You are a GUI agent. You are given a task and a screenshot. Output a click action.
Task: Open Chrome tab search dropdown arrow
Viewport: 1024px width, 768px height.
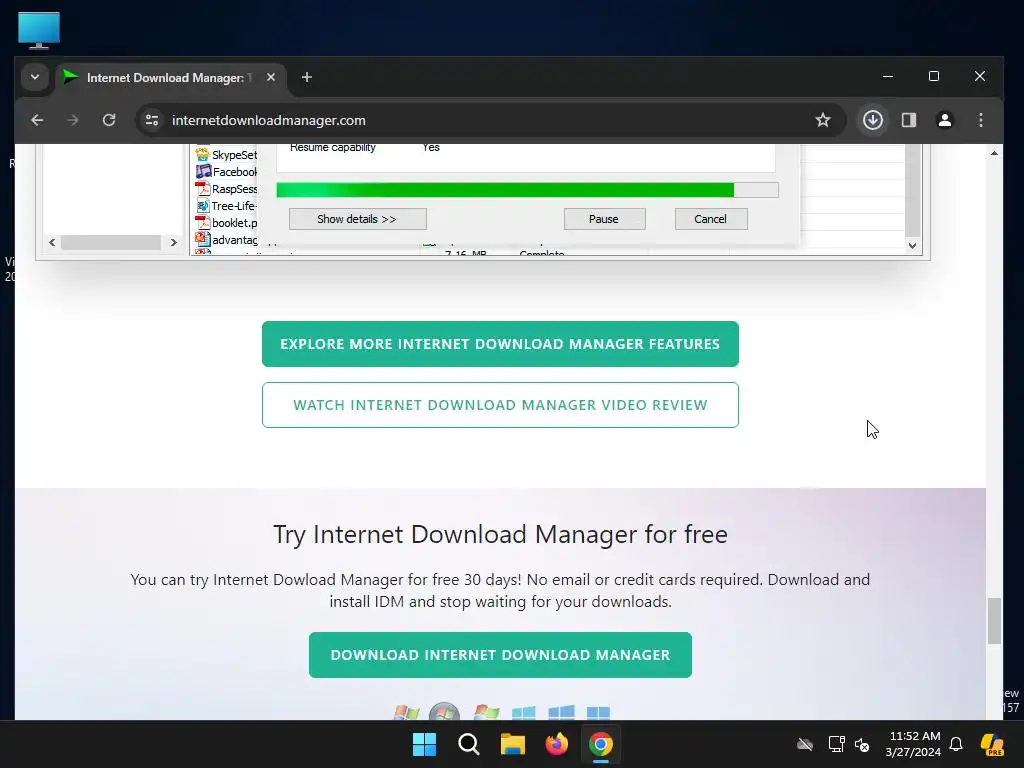35,77
